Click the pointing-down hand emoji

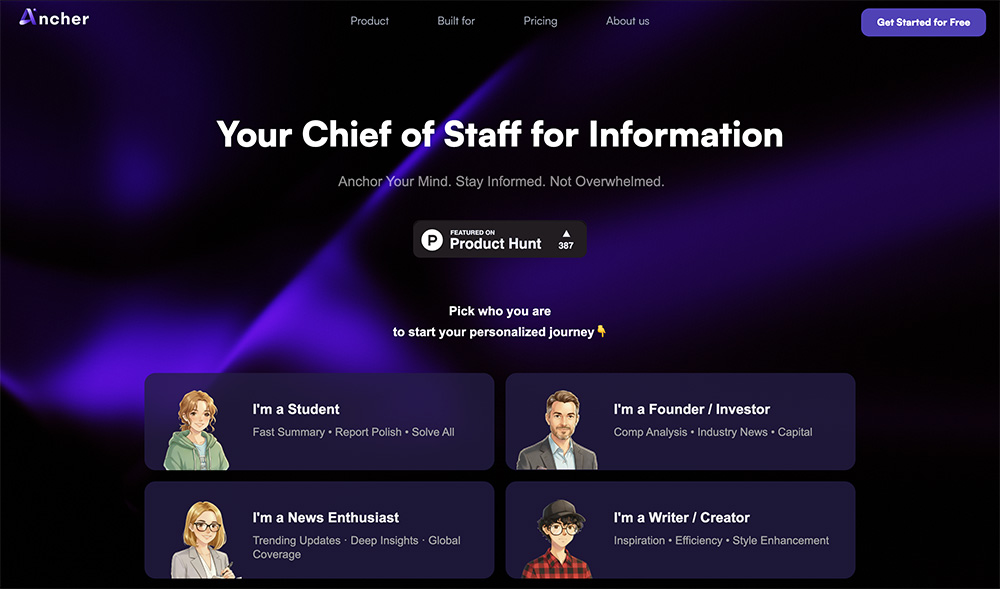601,331
